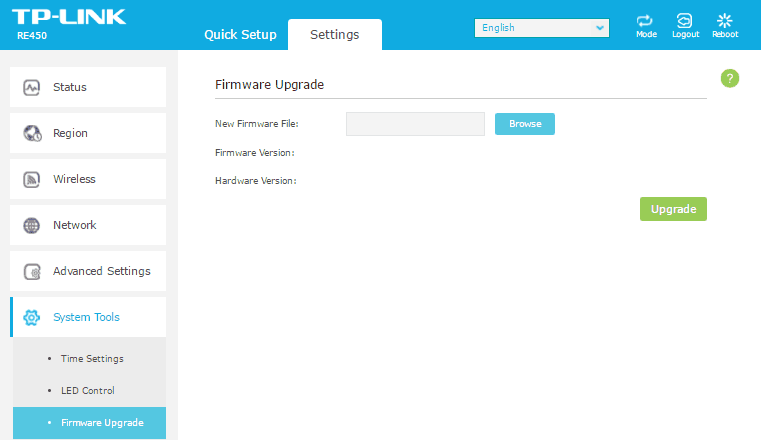Click the Status waveform icon

32,87
